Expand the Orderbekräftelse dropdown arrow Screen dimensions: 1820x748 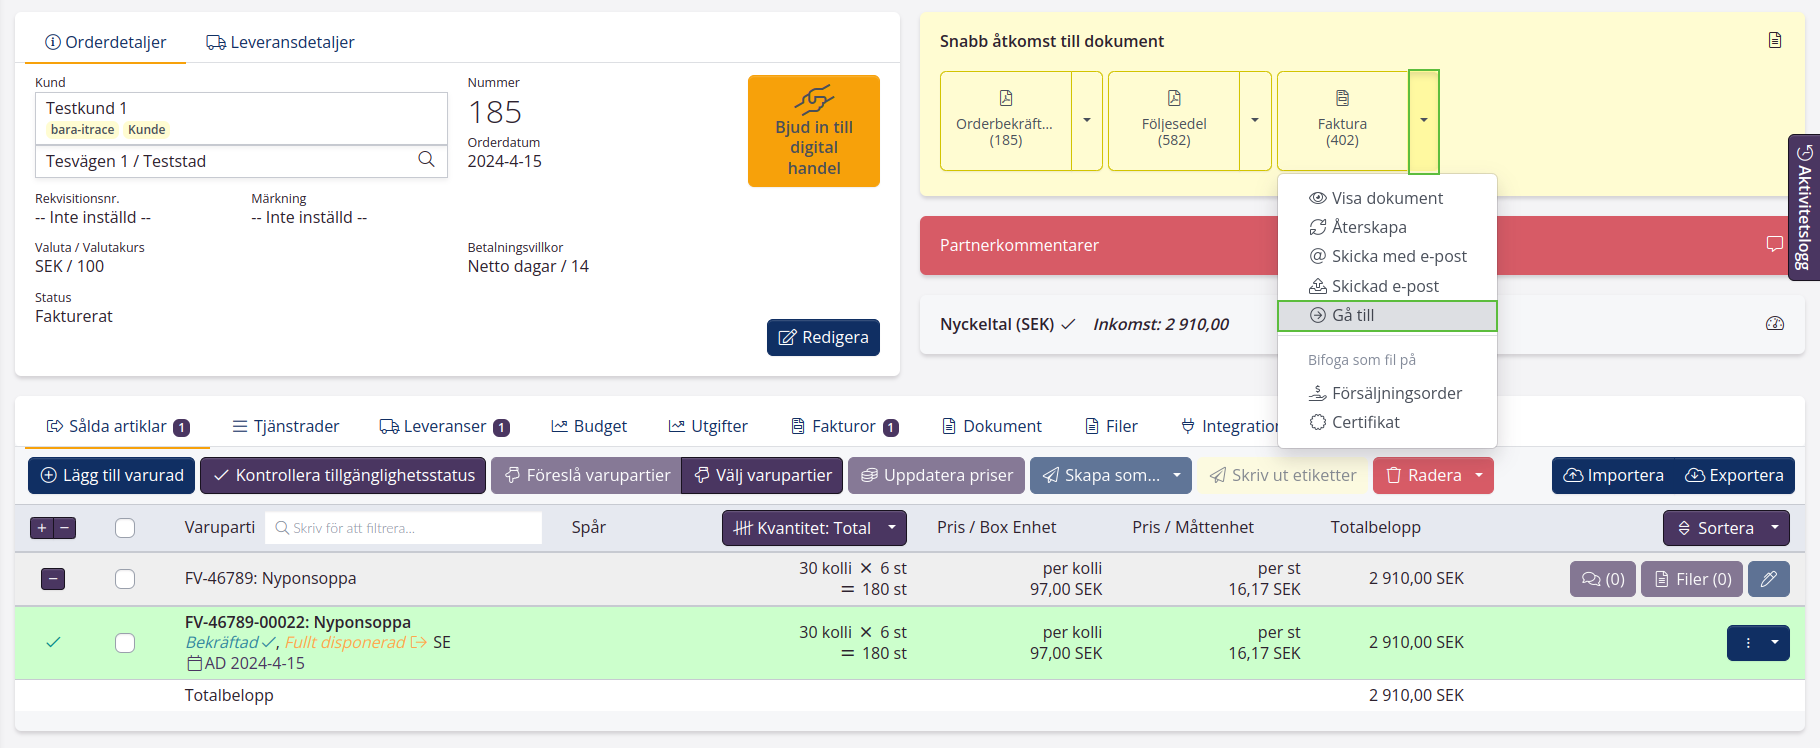coord(1087,120)
